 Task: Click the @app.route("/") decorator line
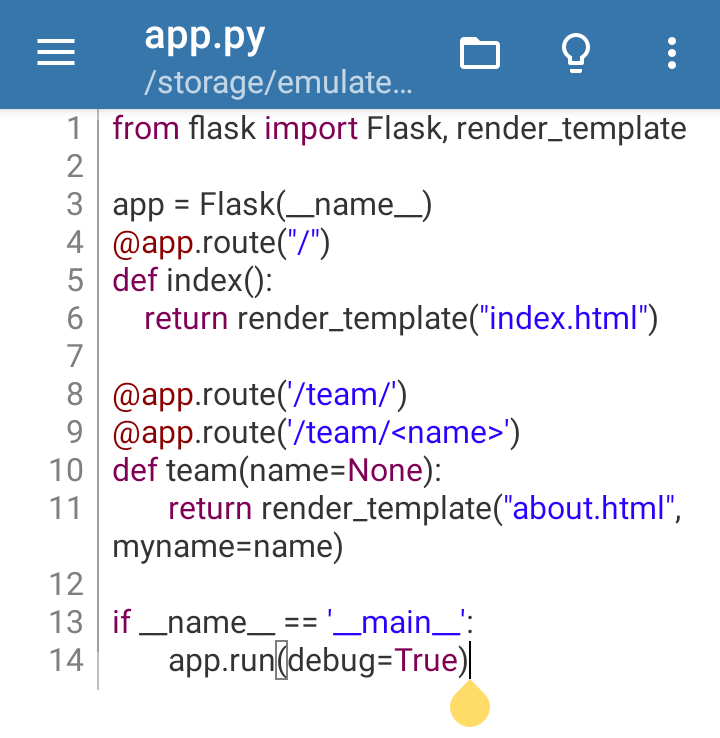(221, 242)
